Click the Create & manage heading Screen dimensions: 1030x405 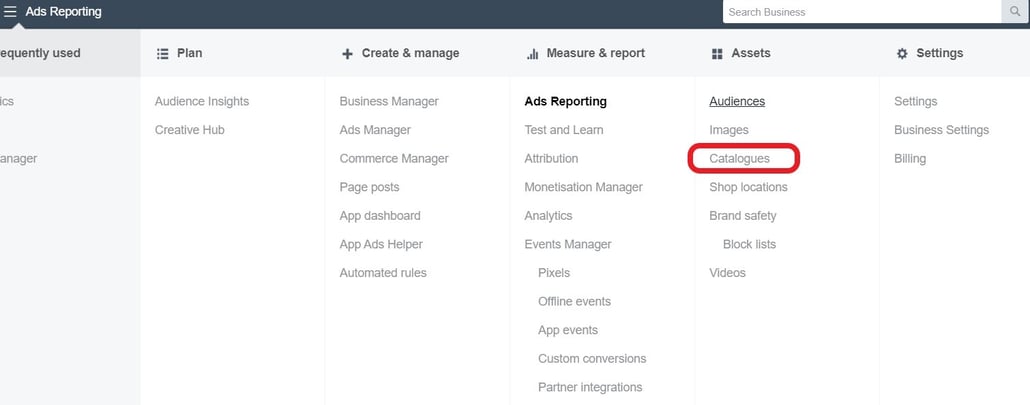point(411,53)
